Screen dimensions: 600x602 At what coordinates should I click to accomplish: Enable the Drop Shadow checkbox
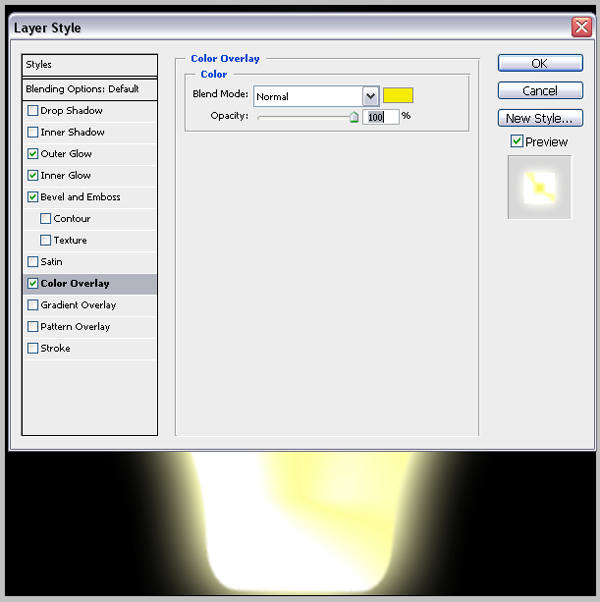pos(33,111)
